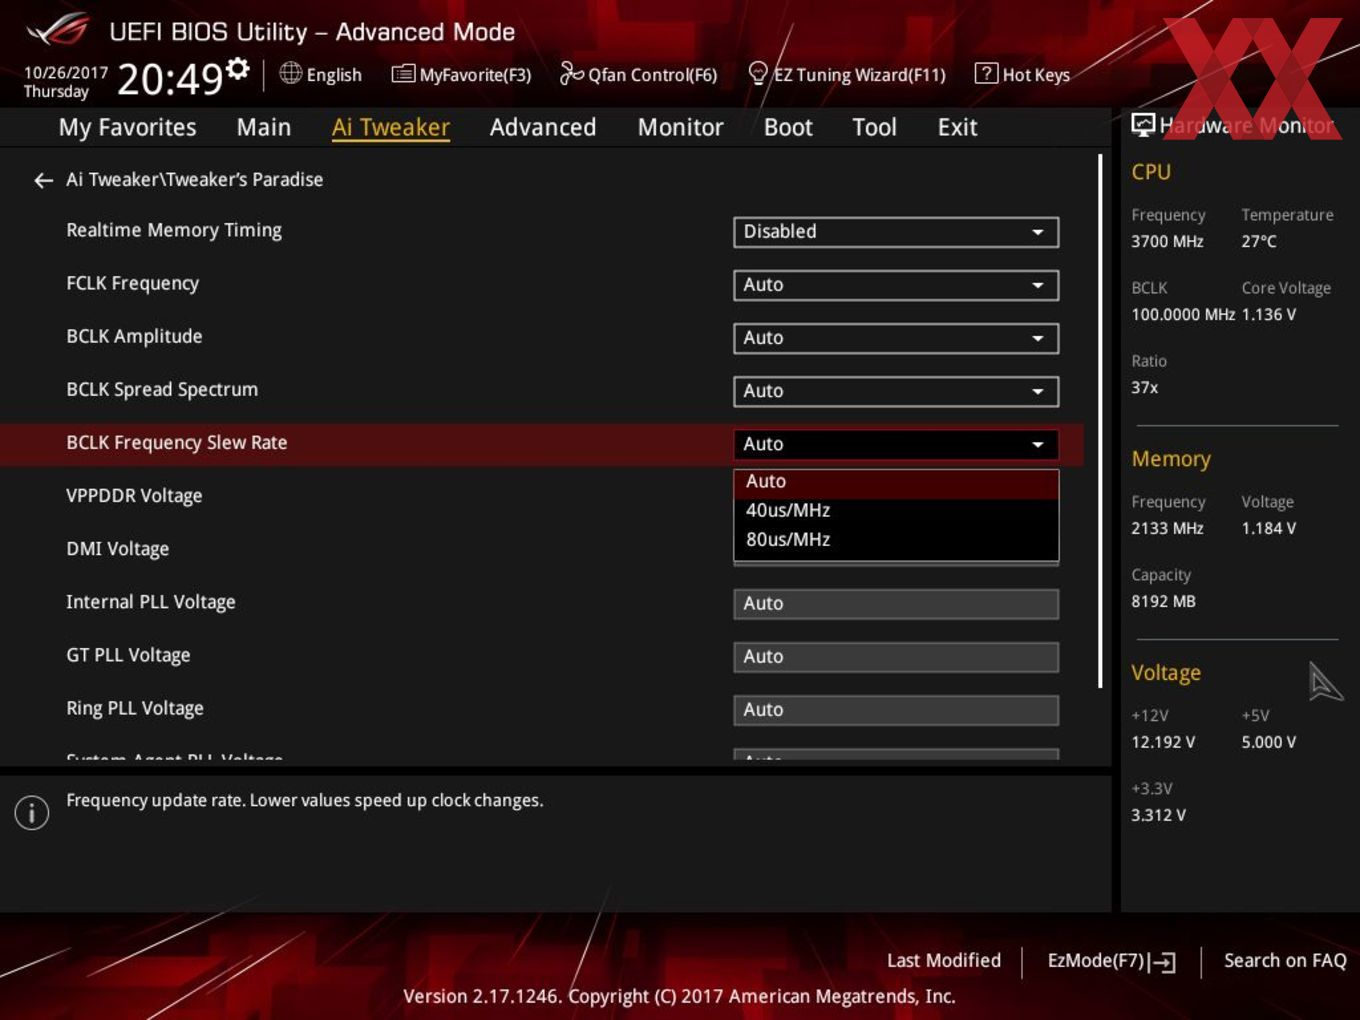1360x1020 pixels.
Task: Switch to My Favorites tab
Action: point(127,127)
